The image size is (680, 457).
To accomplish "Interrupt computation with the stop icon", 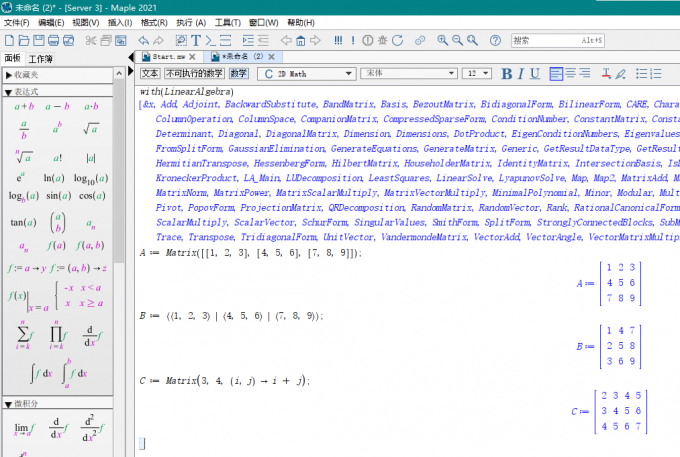I will coord(368,40).
